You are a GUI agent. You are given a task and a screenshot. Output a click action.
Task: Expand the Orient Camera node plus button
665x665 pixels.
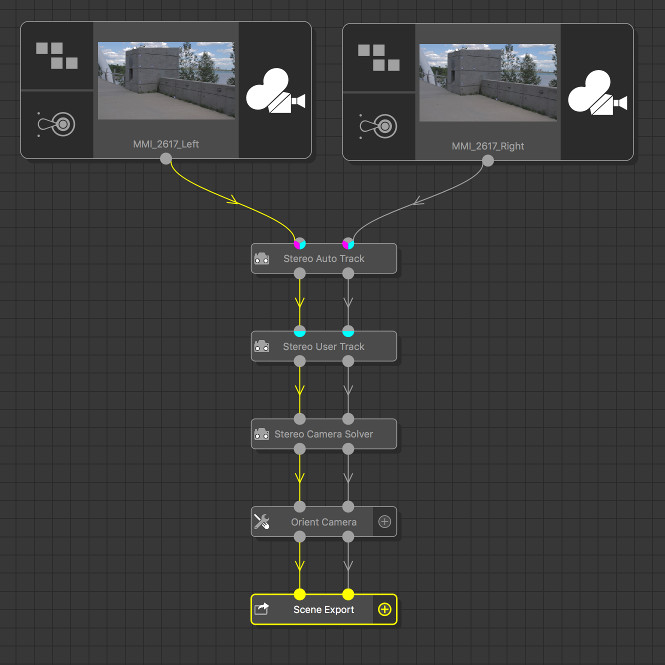coord(385,522)
